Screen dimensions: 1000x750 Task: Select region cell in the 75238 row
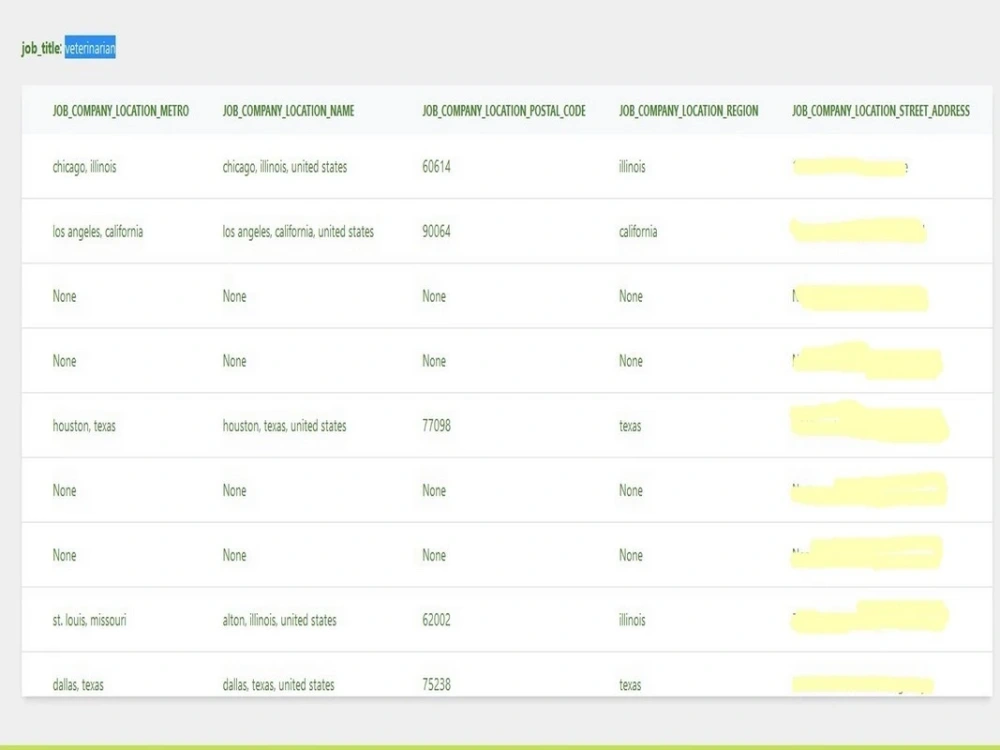pos(630,685)
